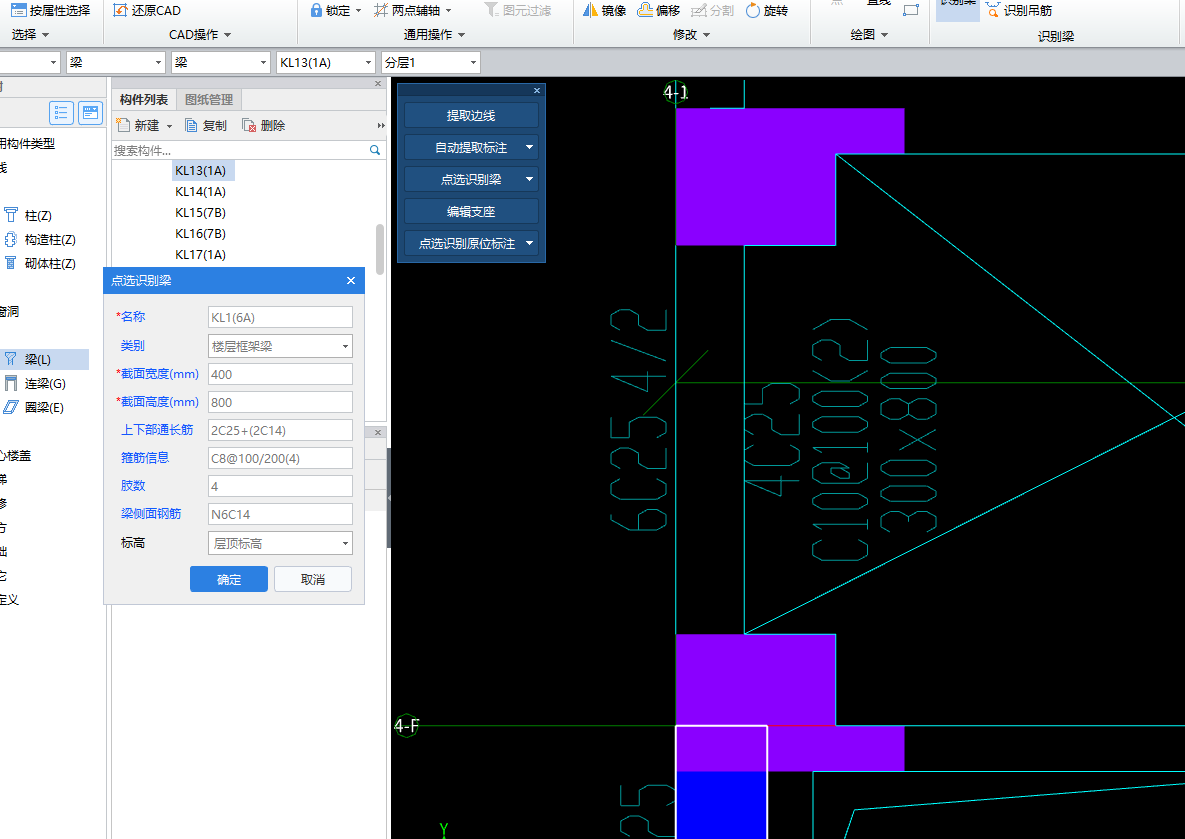Screen dimensions: 1185x839
Task: Click the 梁侧面钢筋 field showing N6C14
Action: point(280,514)
